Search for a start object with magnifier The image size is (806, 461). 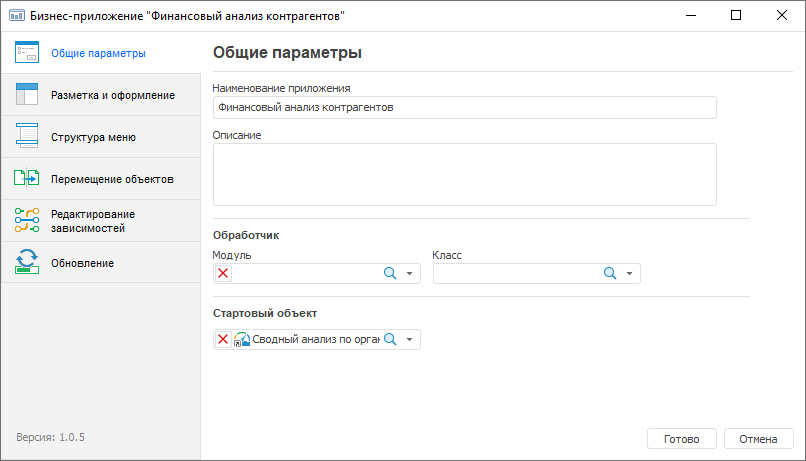pyautogui.click(x=390, y=340)
